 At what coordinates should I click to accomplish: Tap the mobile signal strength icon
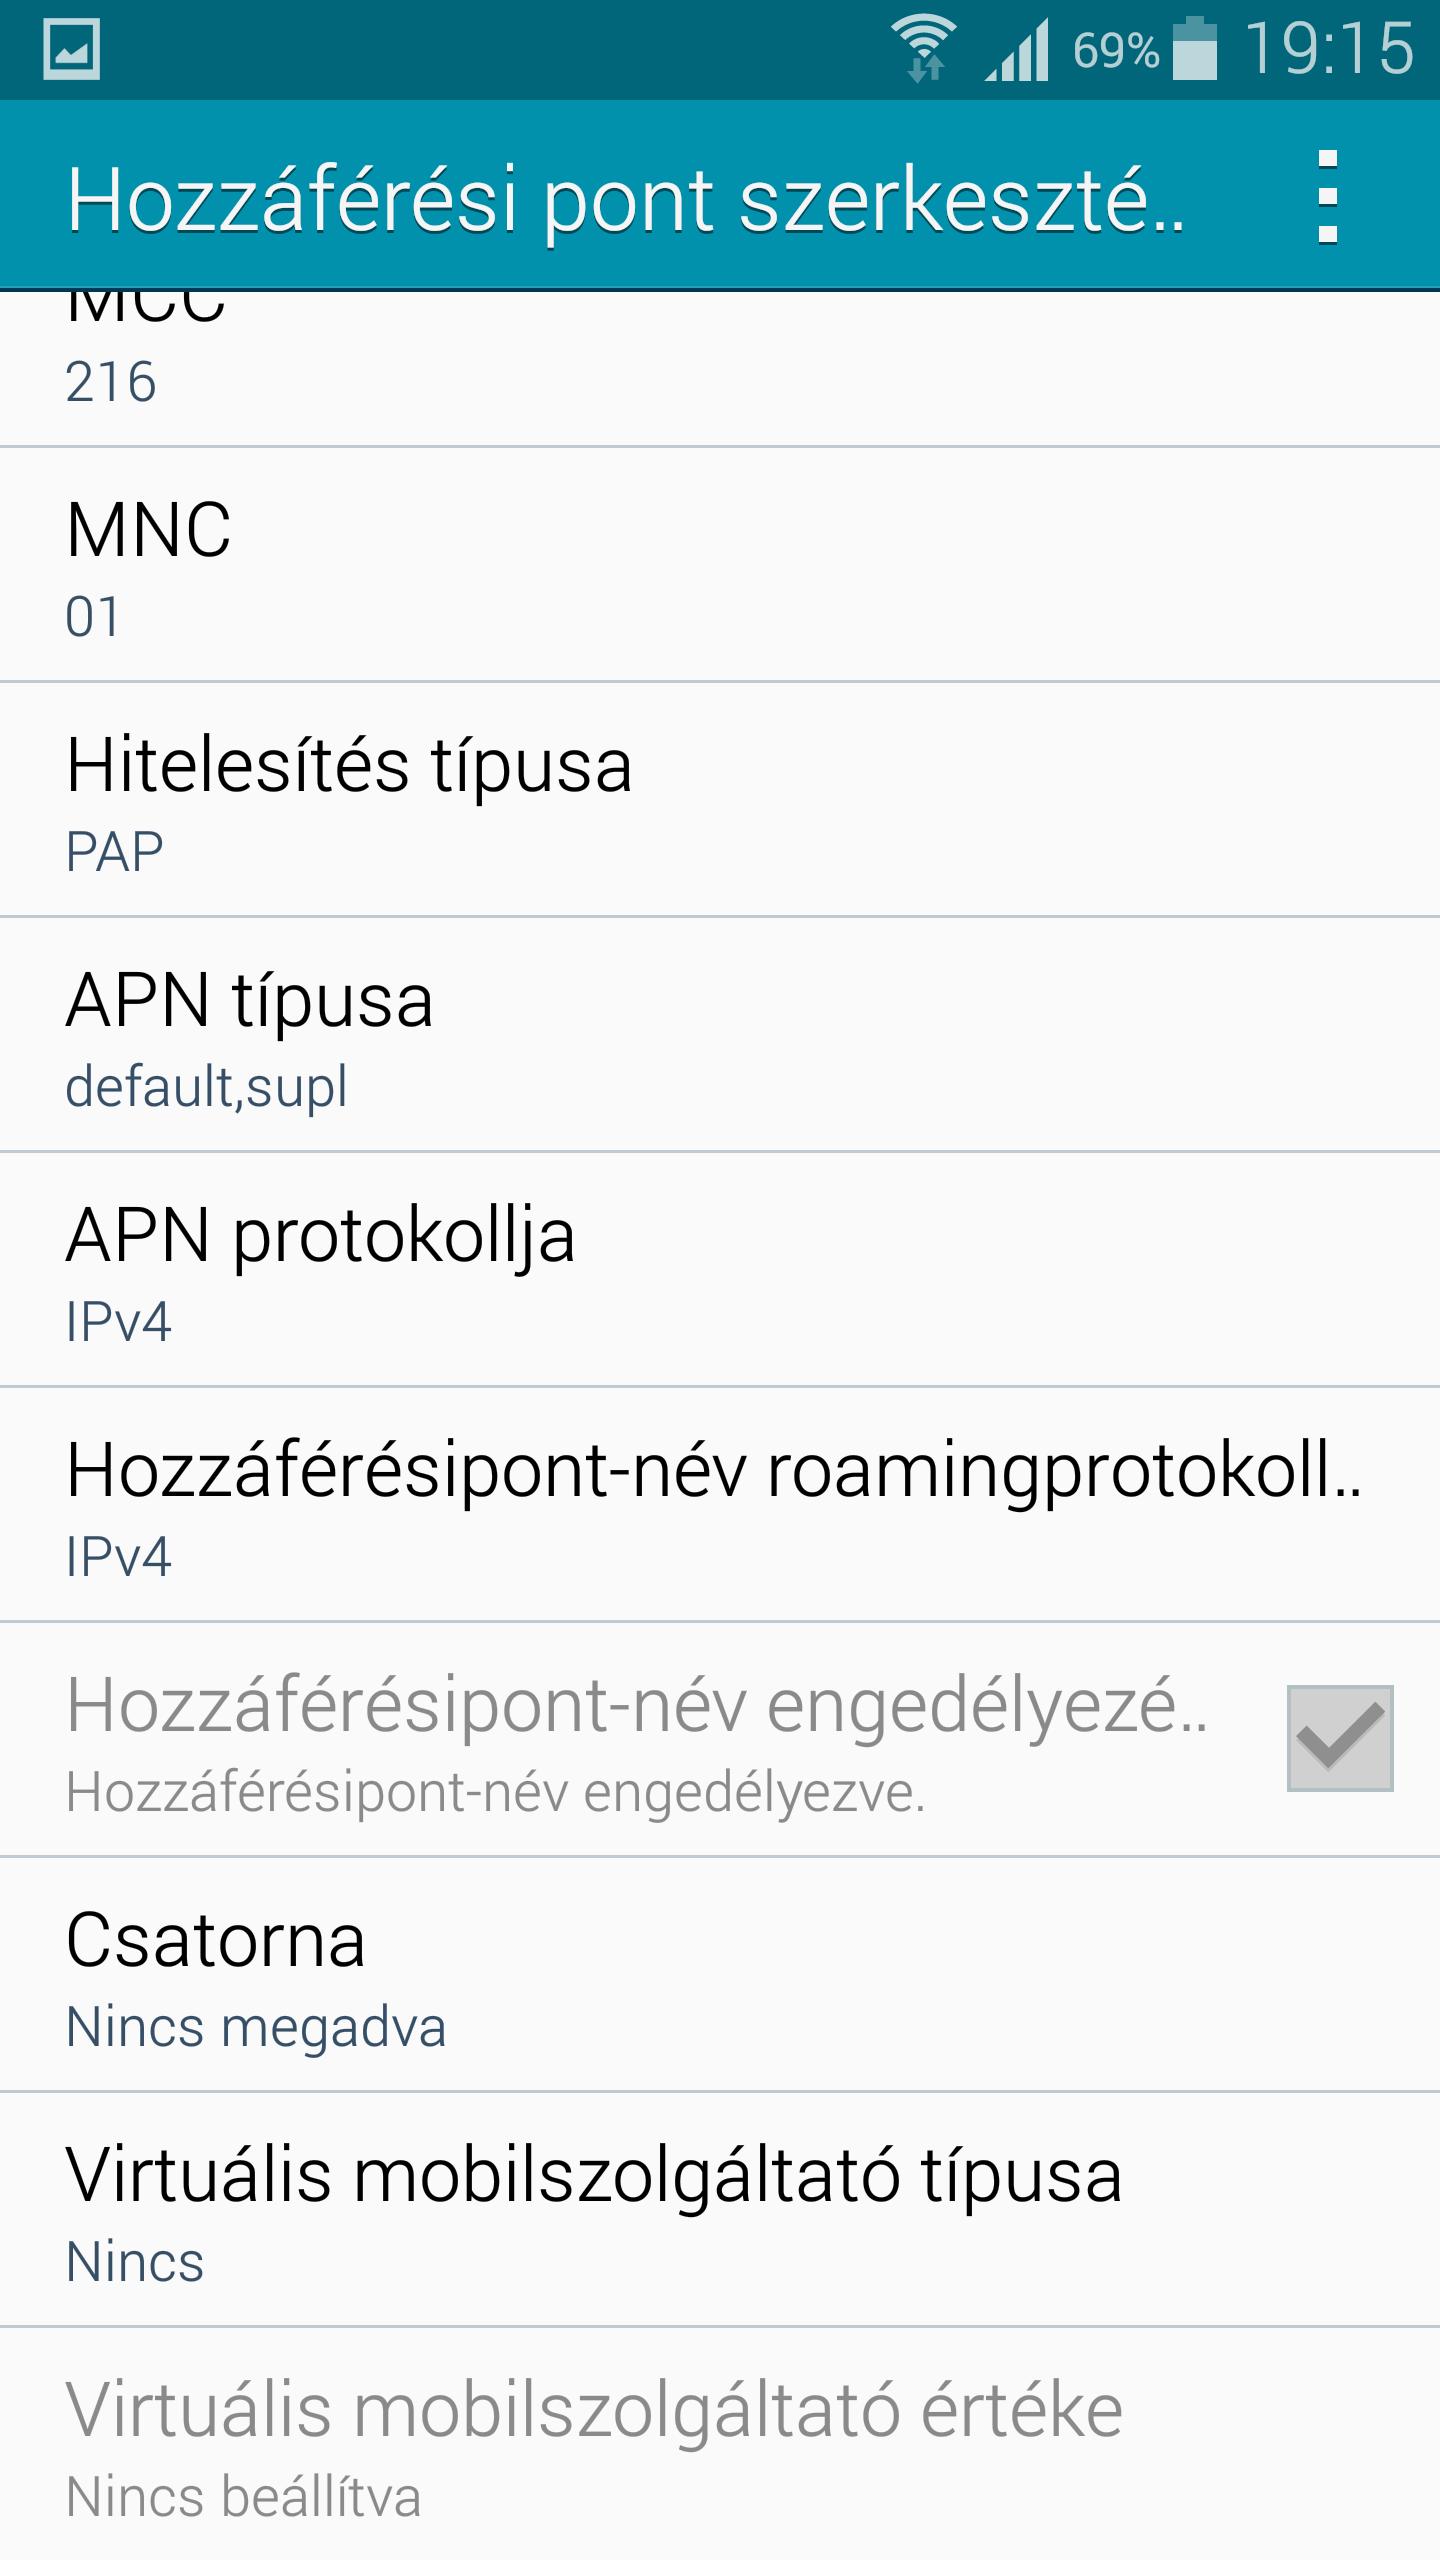pyautogui.click(x=1018, y=50)
